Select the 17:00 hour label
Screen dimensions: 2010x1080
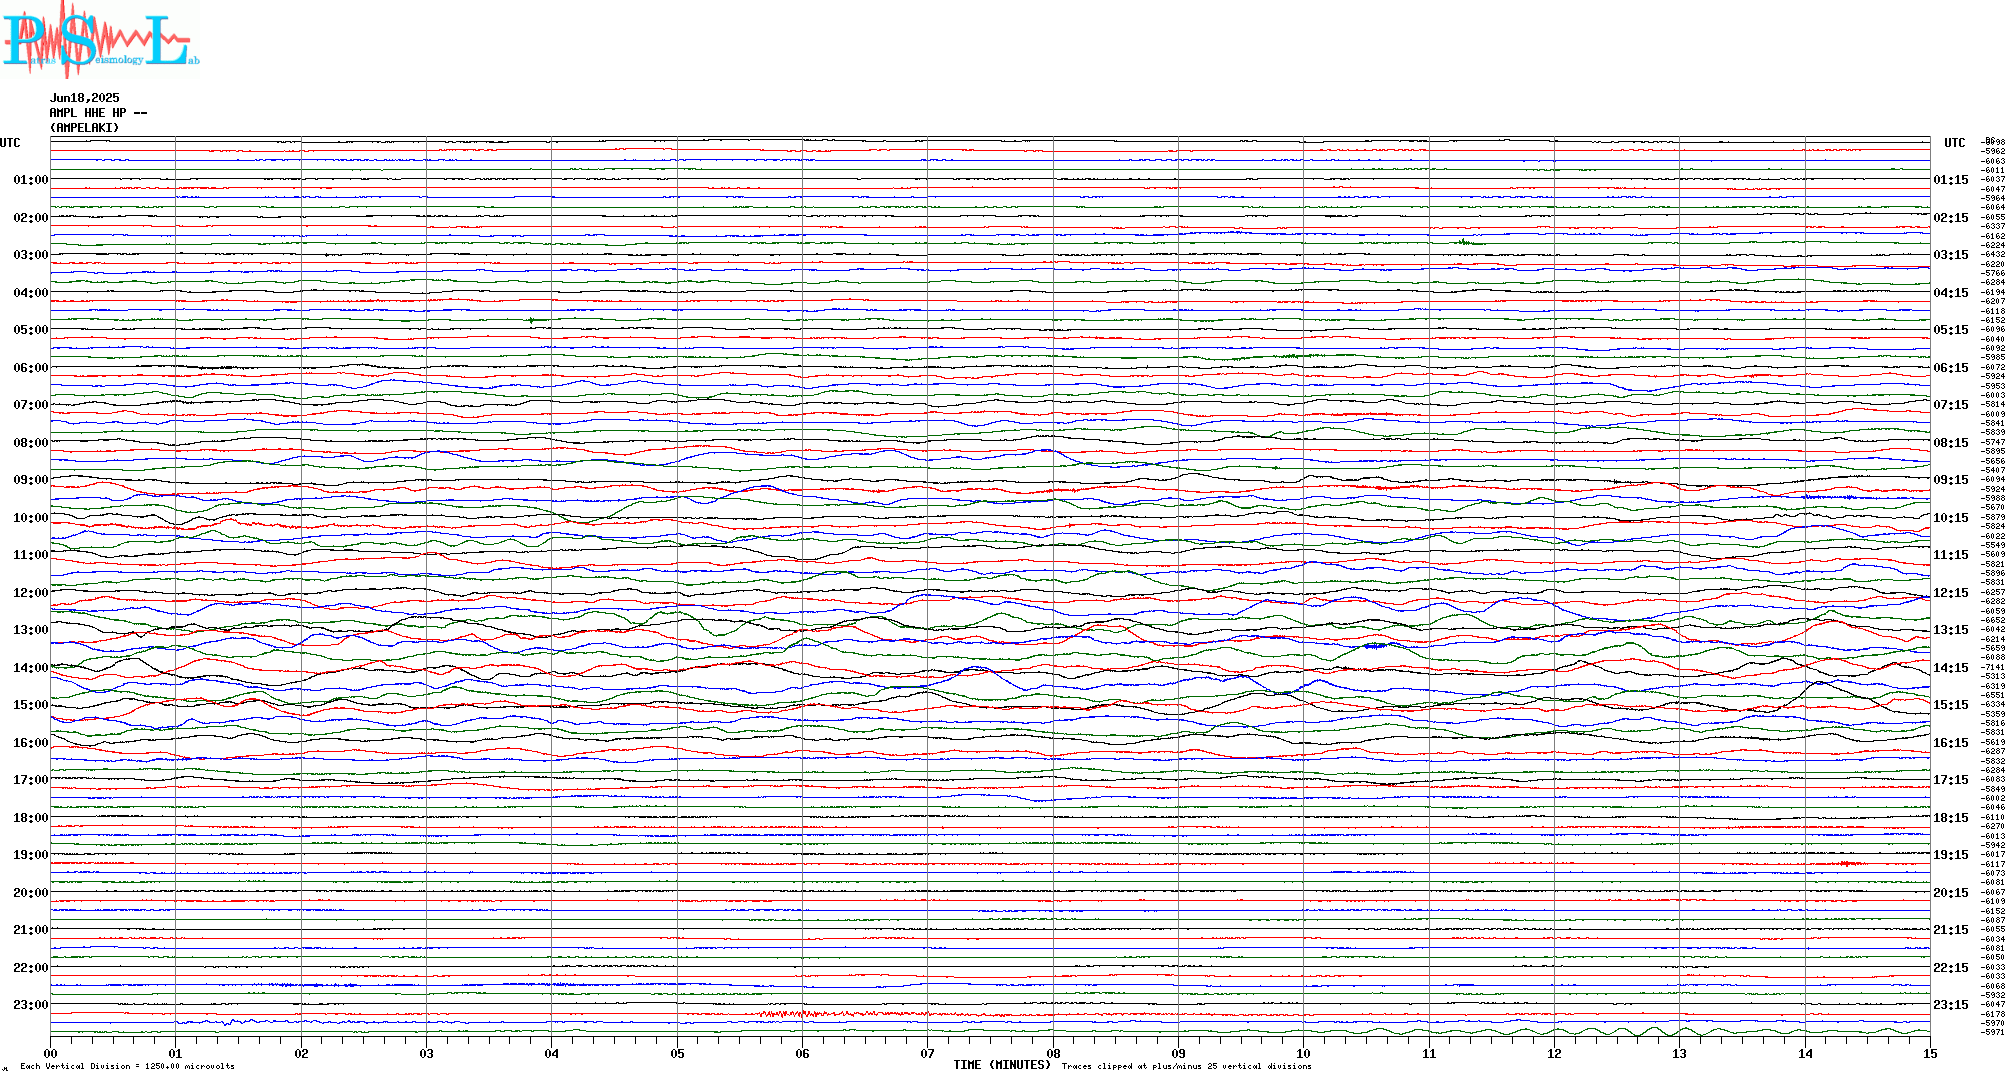31,780
